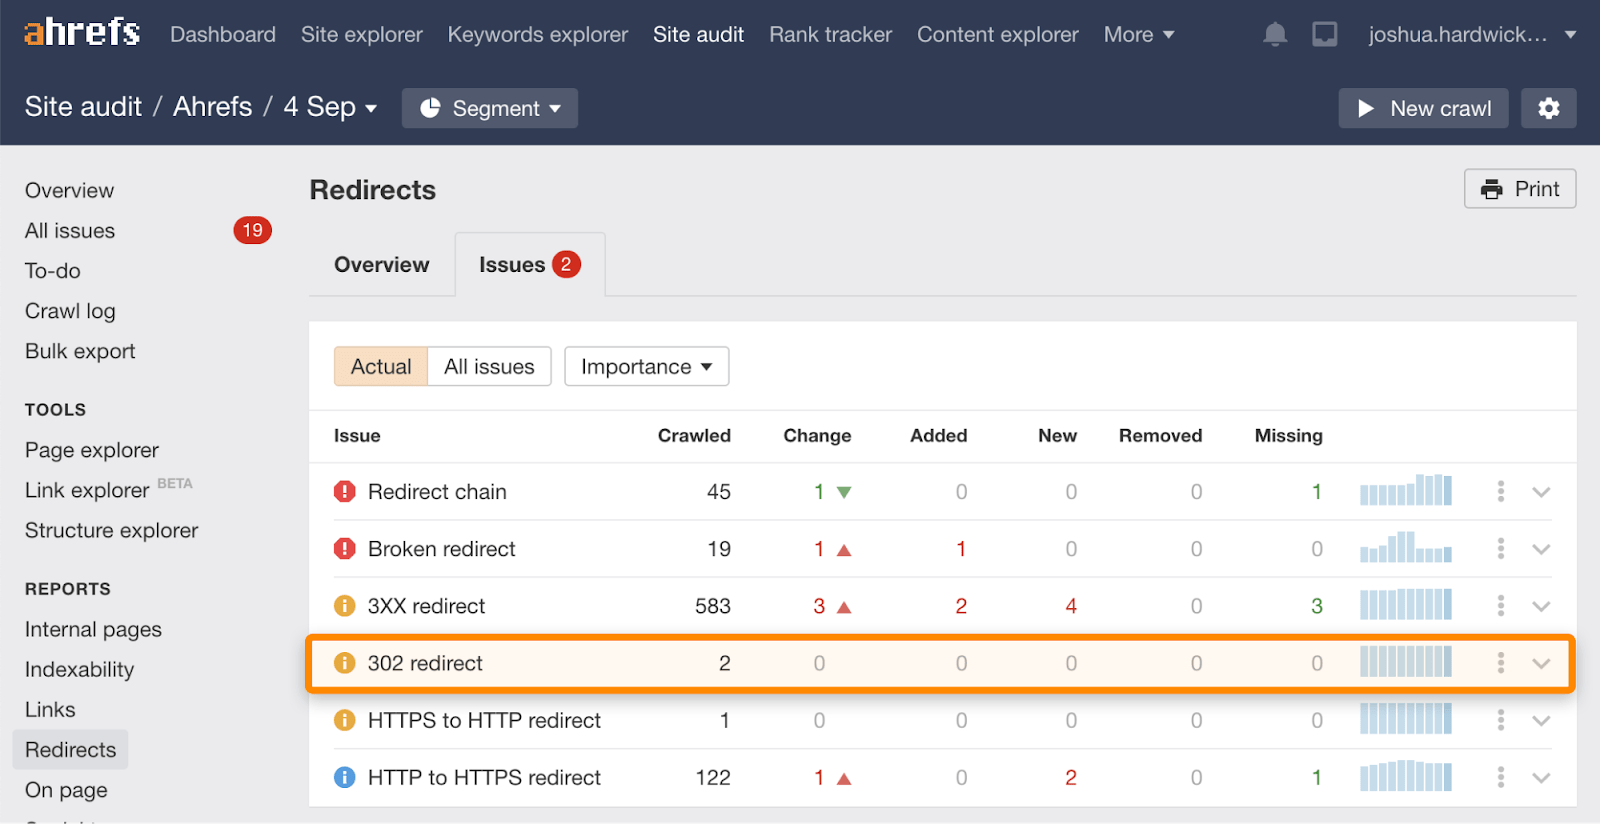The width and height of the screenshot is (1600, 824).
Task: Click the Broken redirect red error icon
Action: coord(345,549)
